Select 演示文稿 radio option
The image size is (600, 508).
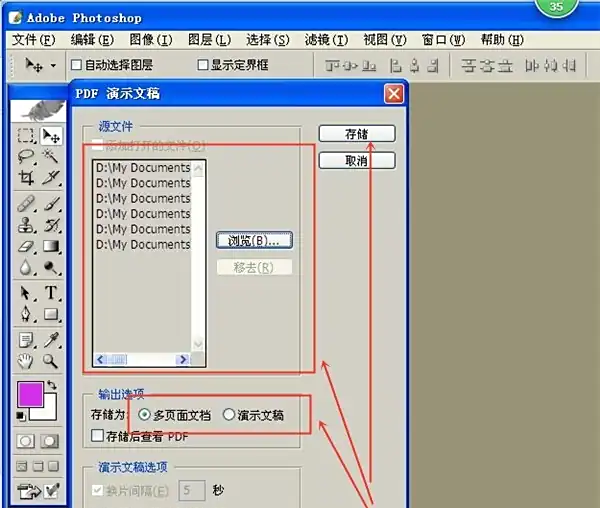point(228,414)
